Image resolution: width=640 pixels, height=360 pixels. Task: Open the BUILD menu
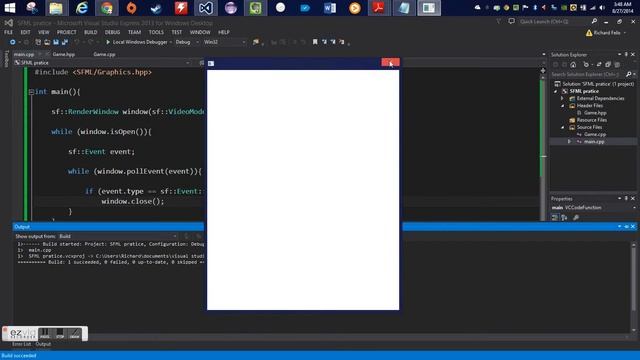(91, 32)
